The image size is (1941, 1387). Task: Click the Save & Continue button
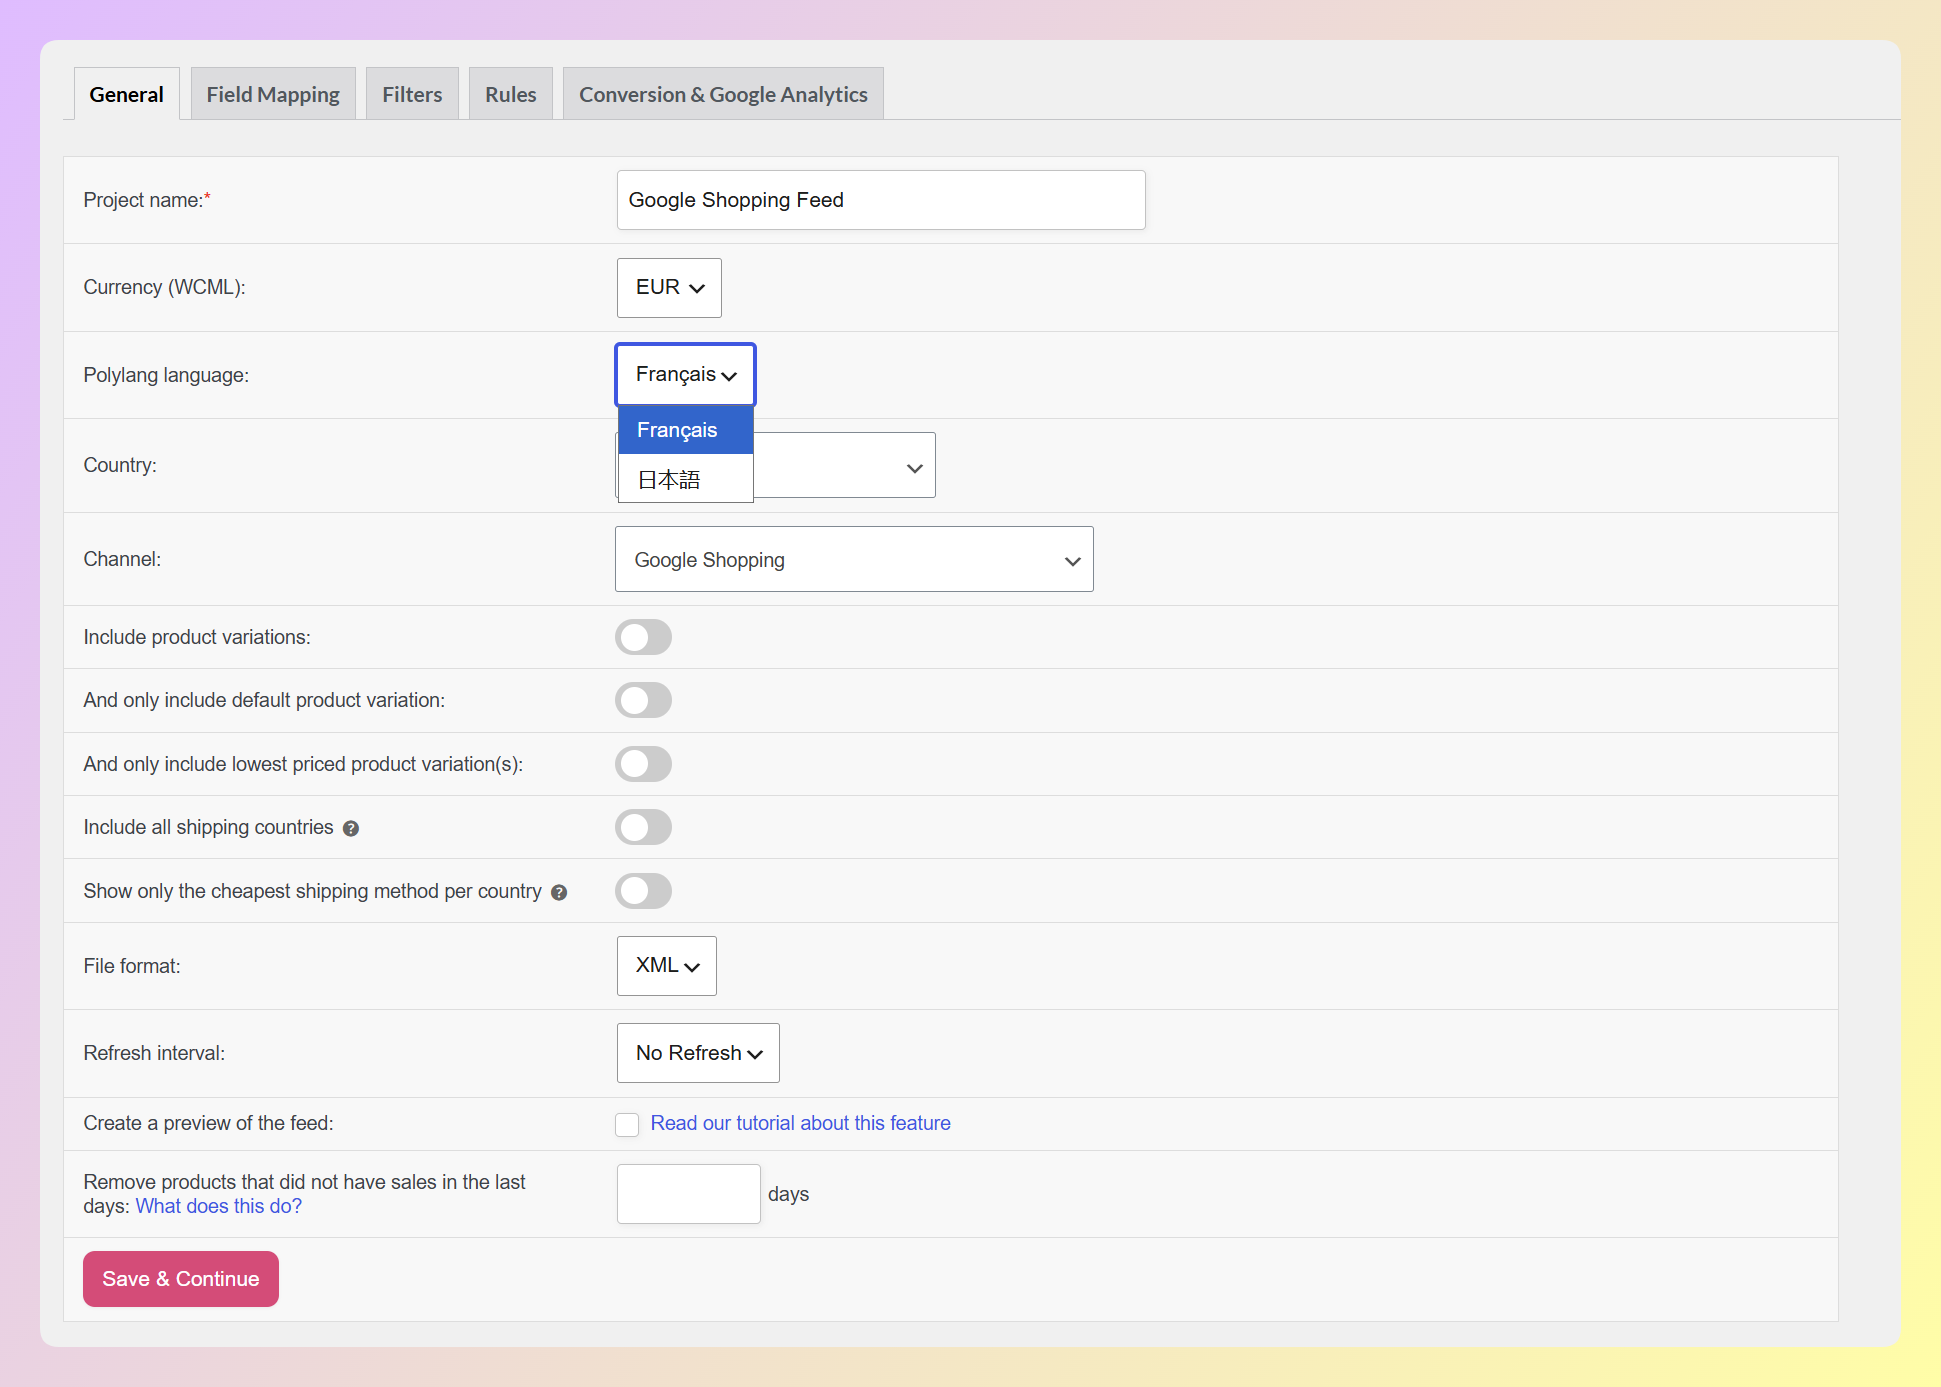[181, 1279]
